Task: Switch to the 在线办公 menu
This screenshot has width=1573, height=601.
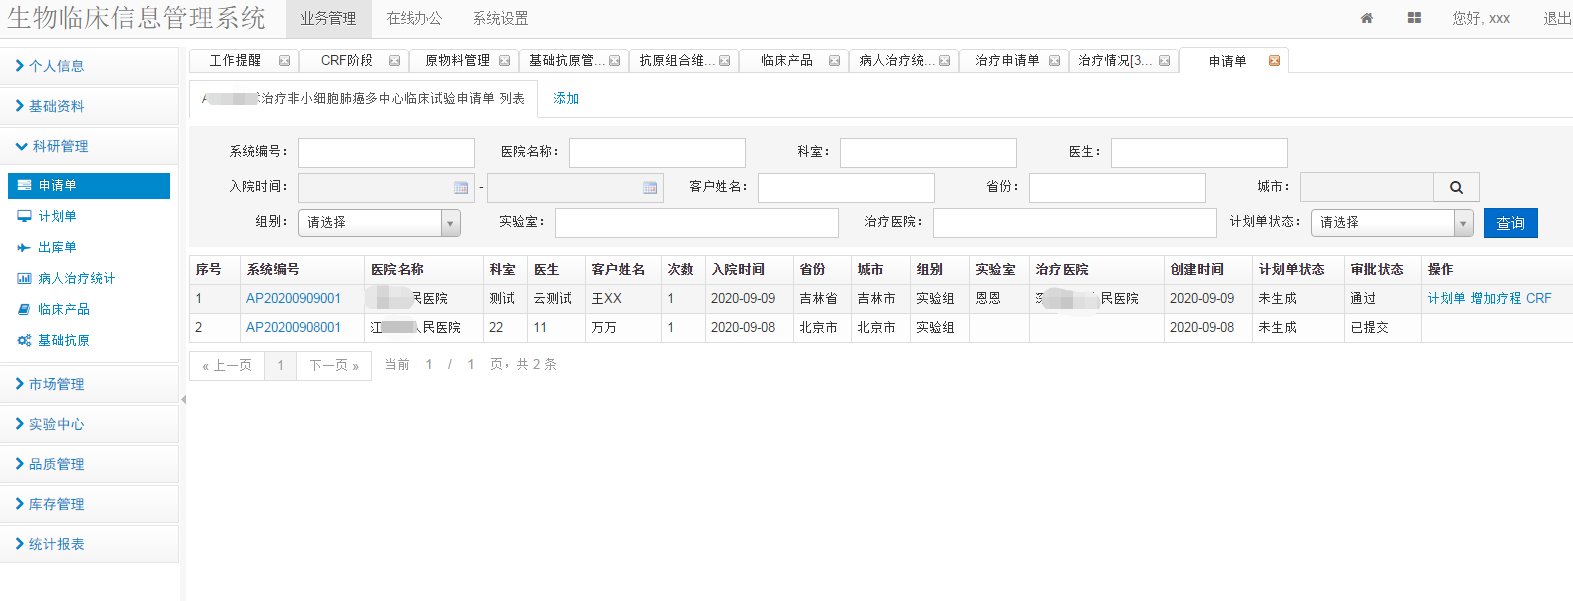Action: coord(414,18)
